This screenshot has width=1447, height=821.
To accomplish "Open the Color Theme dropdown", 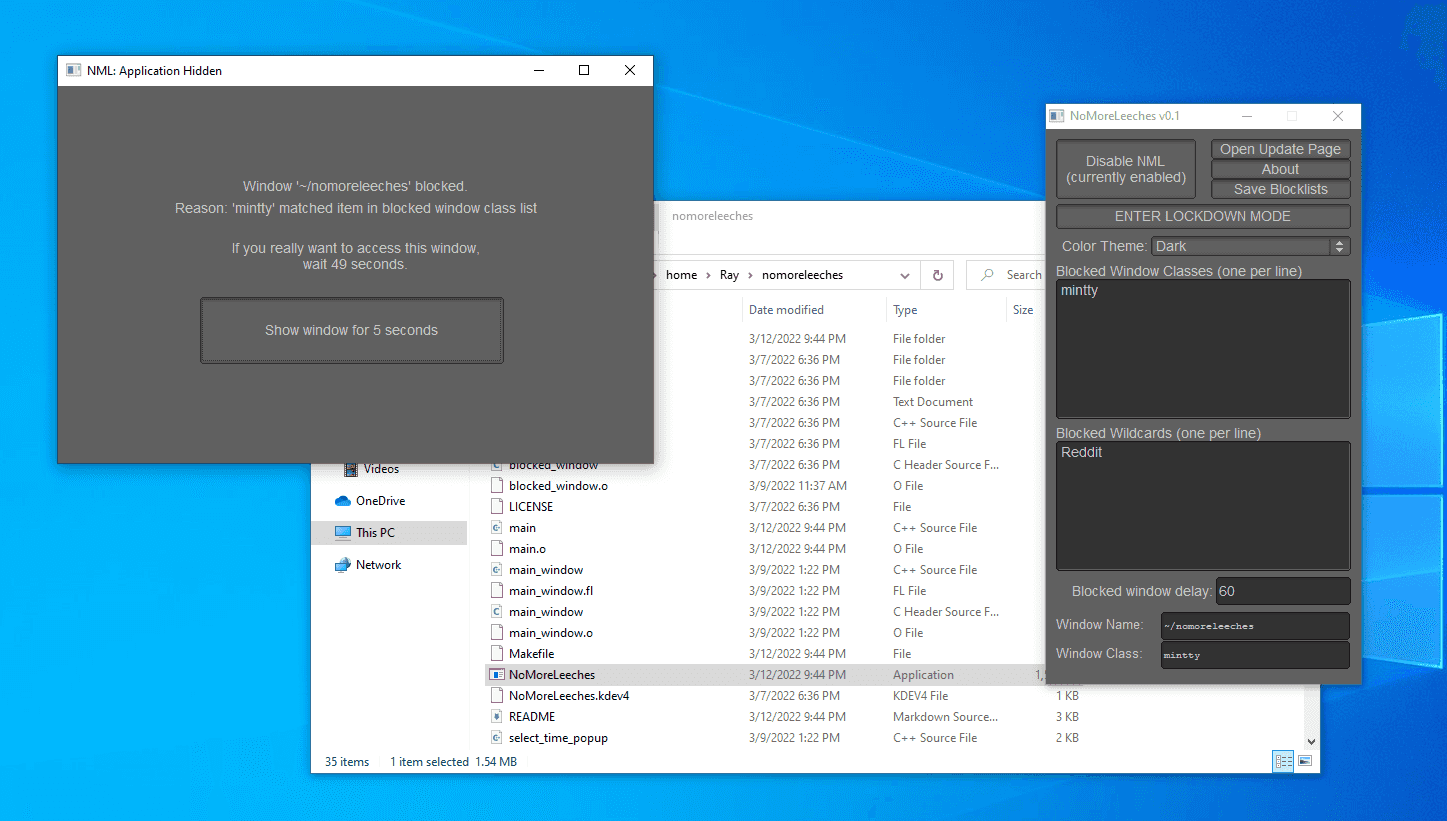I will point(1250,246).
